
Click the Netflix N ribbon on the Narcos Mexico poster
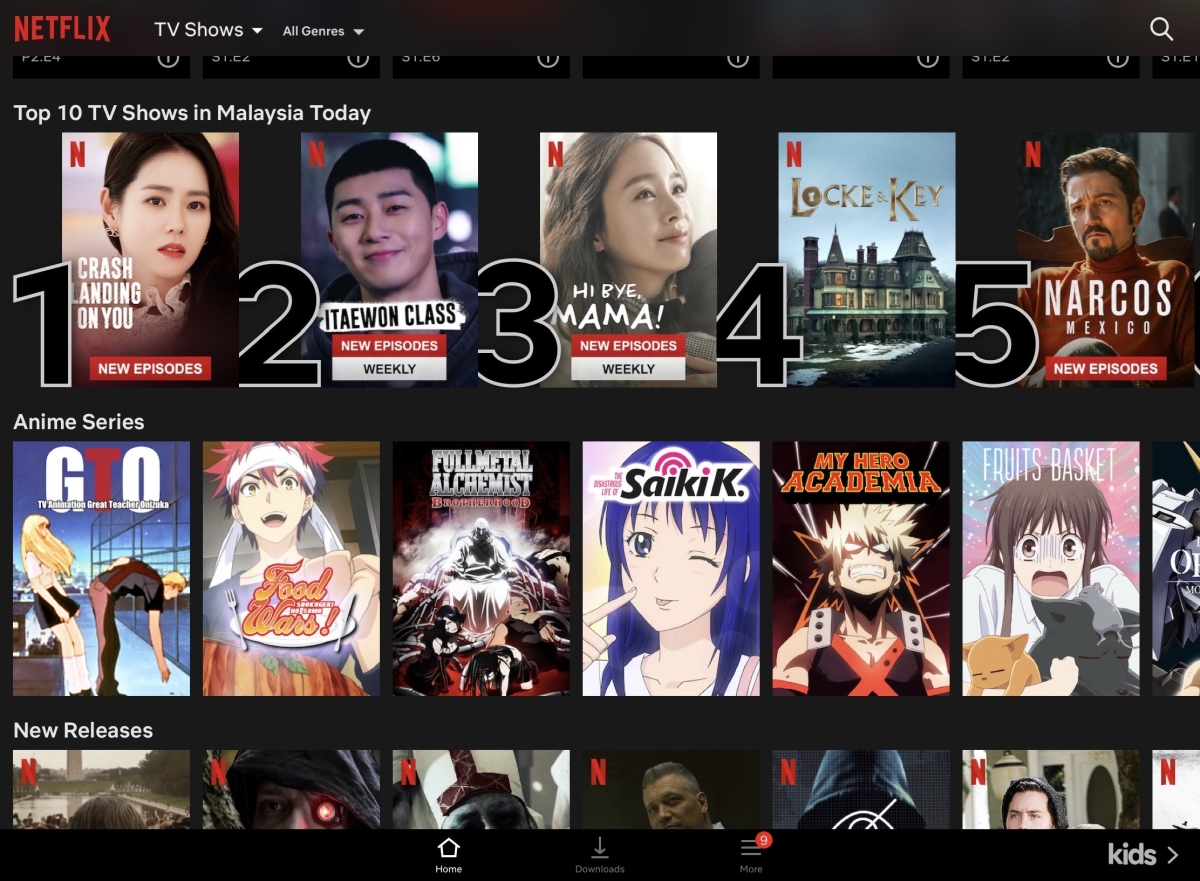1032,155
